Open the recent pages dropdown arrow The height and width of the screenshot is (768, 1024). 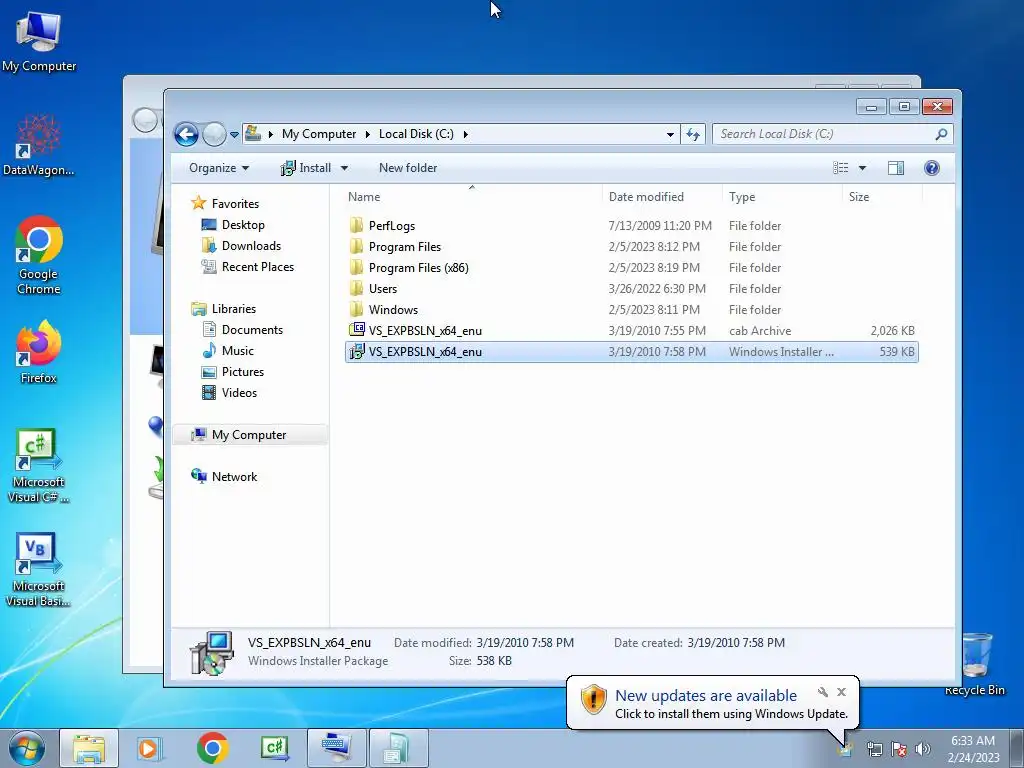[234, 135]
